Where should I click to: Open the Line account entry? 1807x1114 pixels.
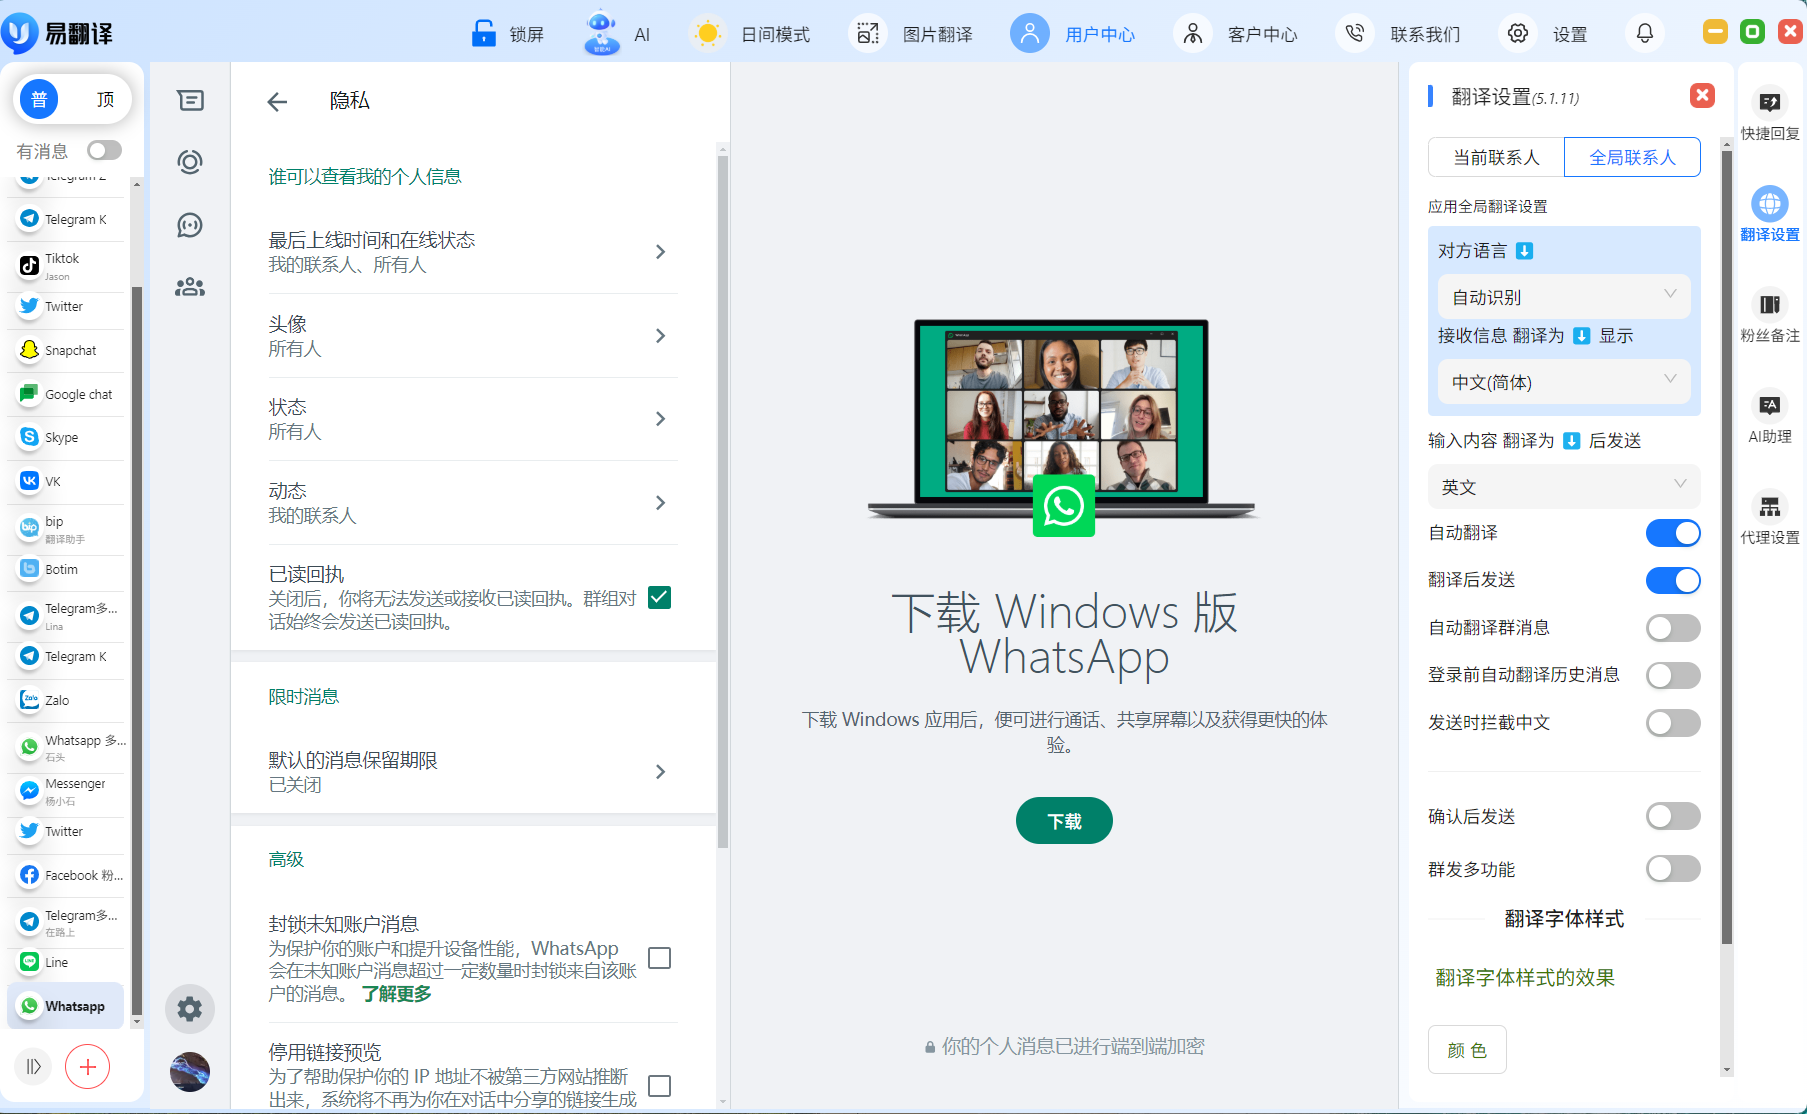(66, 962)
